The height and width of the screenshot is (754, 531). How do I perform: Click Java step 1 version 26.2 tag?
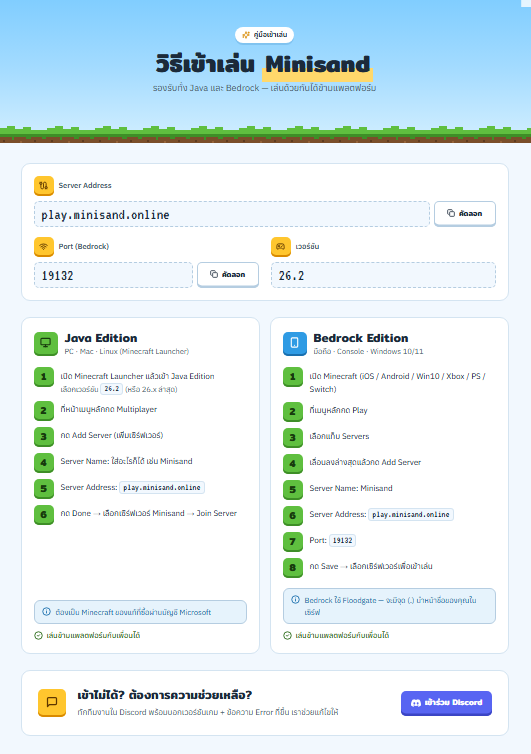tap(112, 389)
